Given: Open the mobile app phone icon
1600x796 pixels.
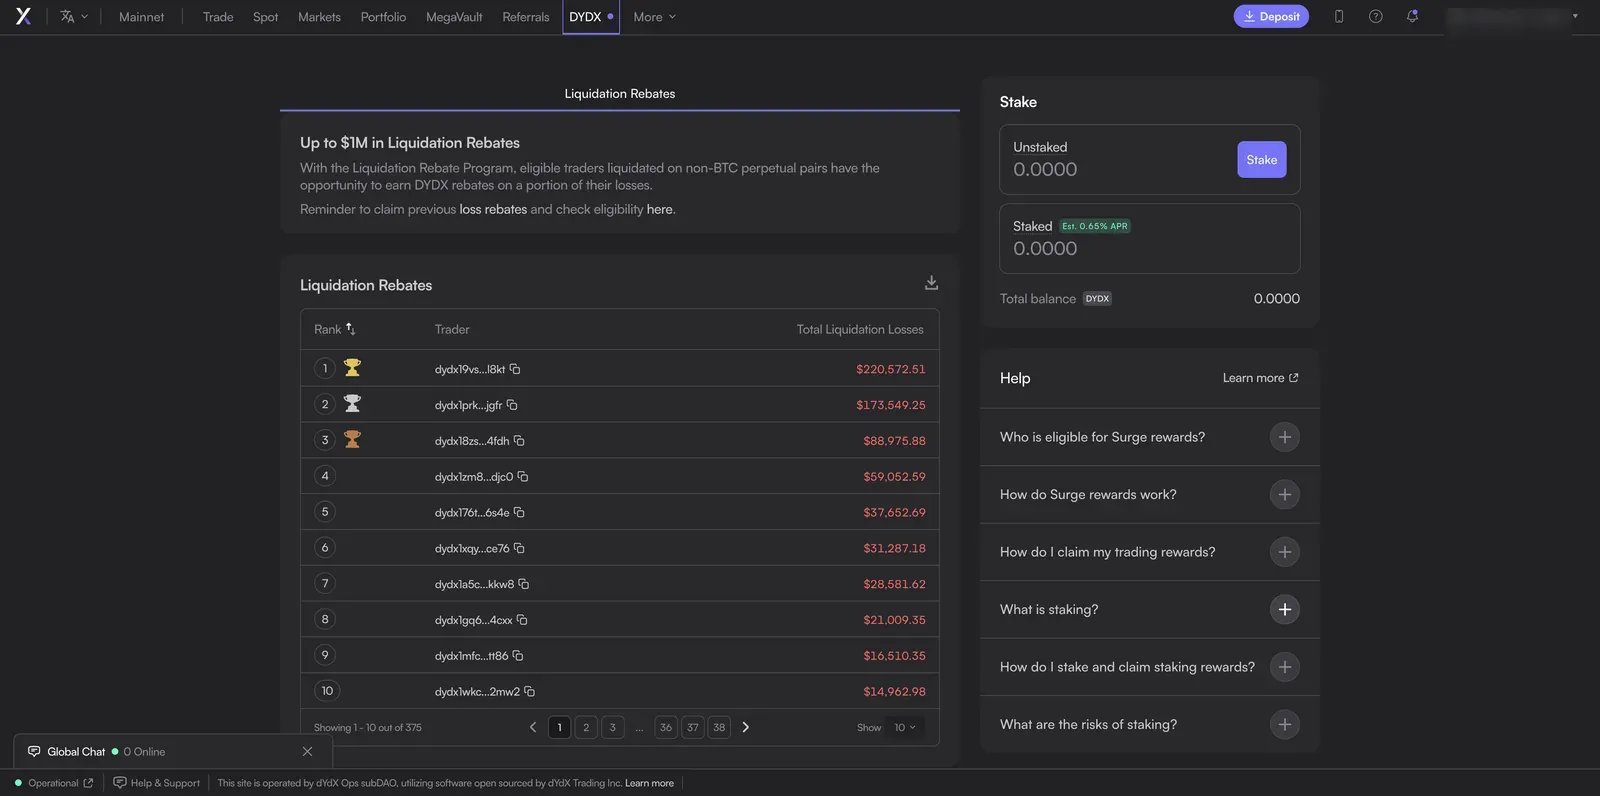Looking at the screenshot, I should click(1339, 16).
